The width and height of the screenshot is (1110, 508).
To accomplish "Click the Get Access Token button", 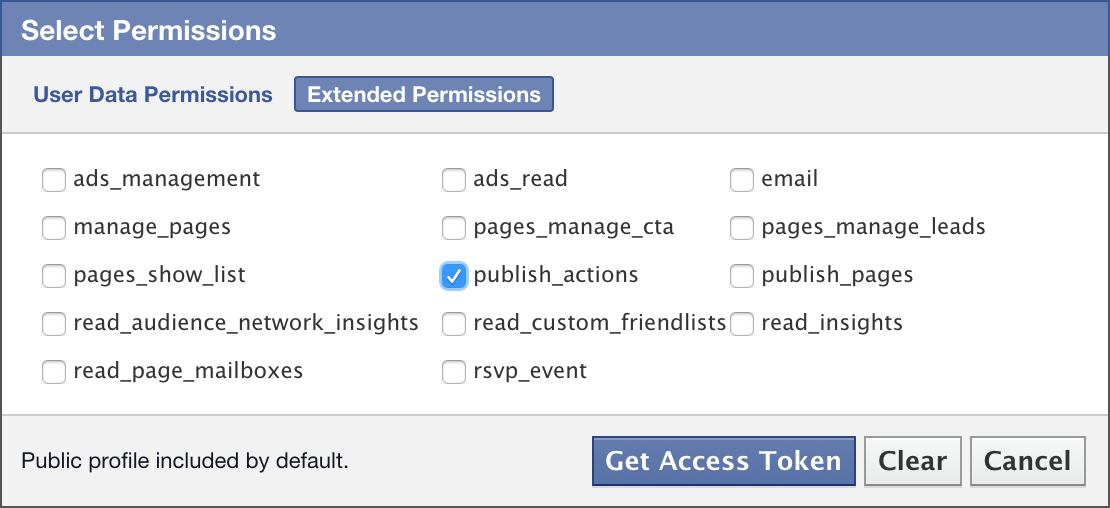I will pyautogui.click(x=723, y=461).
